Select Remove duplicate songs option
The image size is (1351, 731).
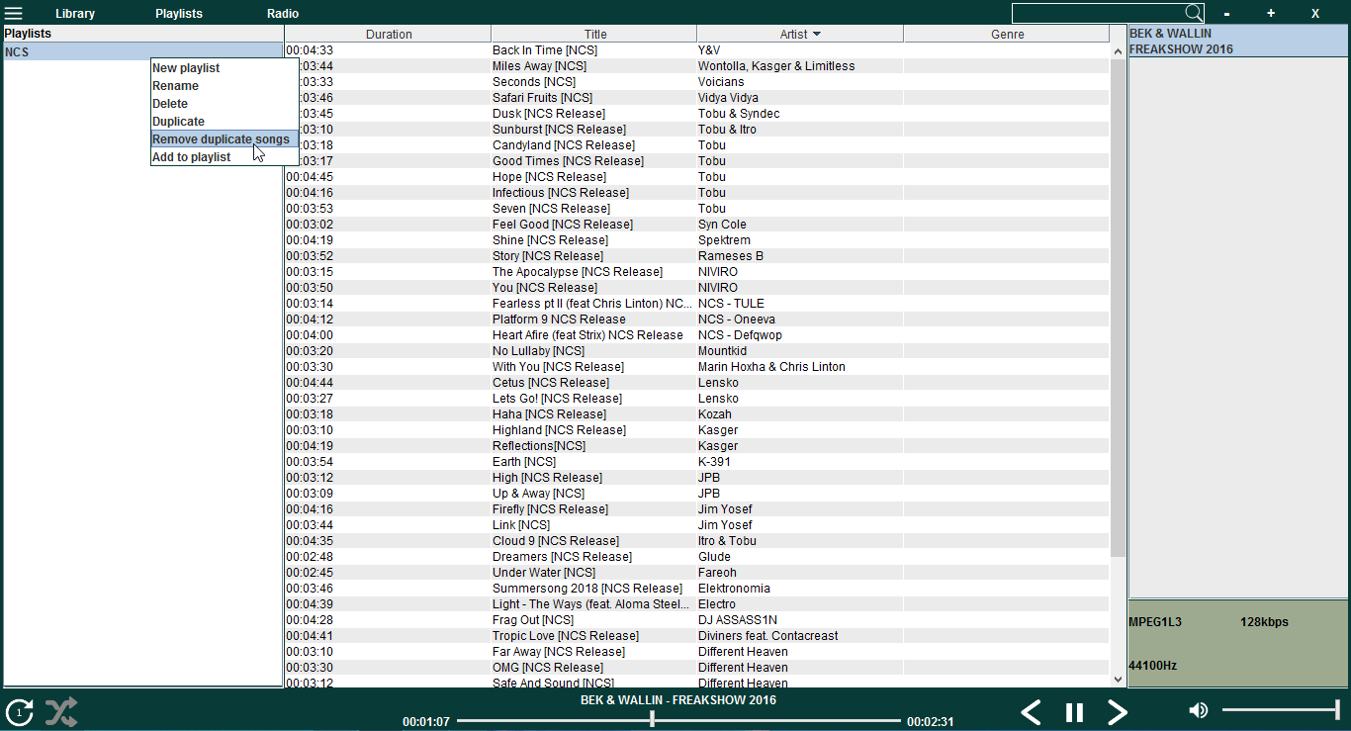point(224,140)
